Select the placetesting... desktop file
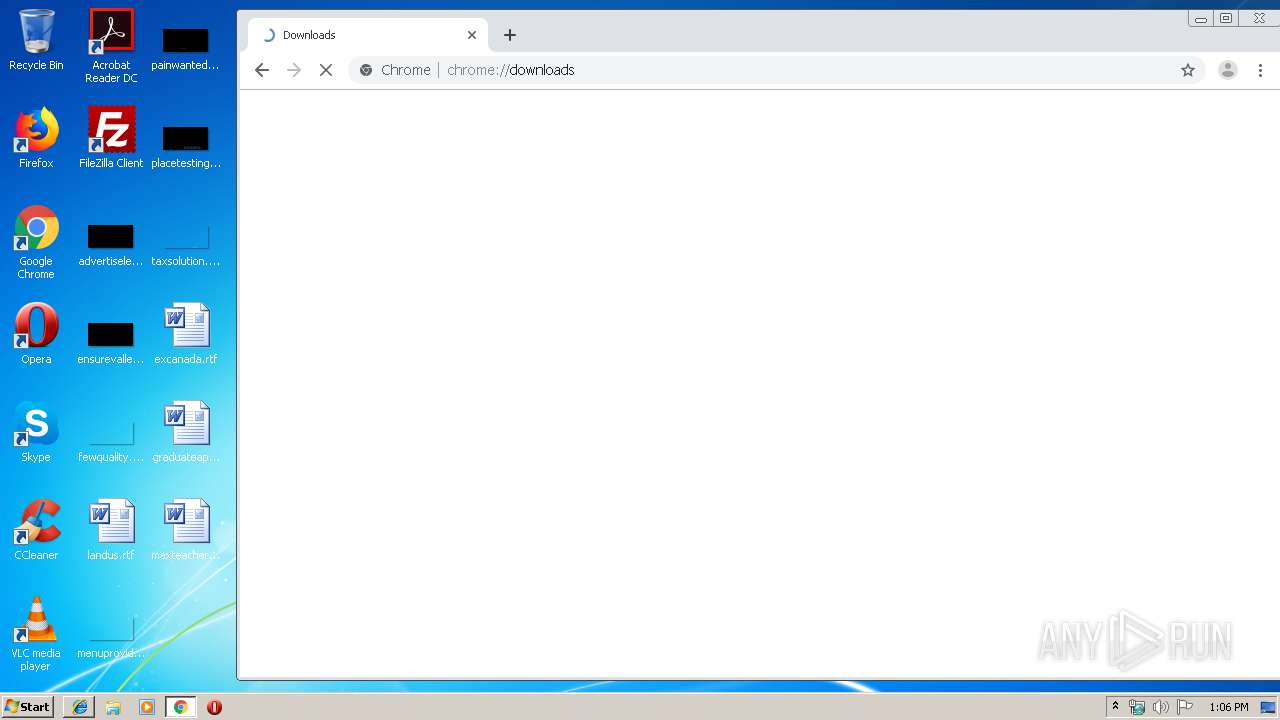 [186, 146]
